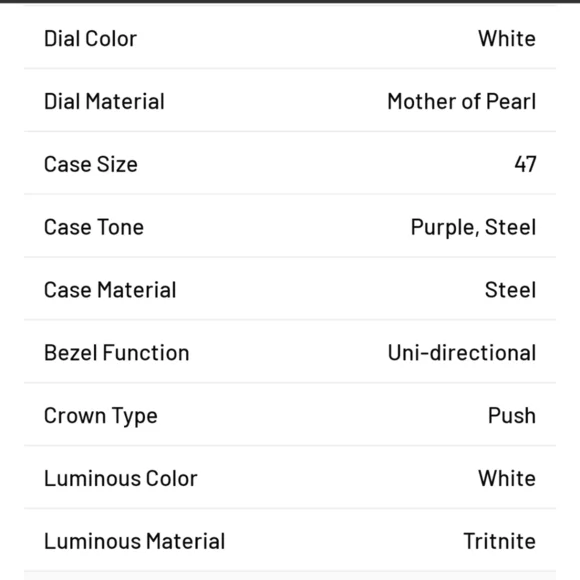
Task: Select the Dial Material label
Action: pos(104,101)
